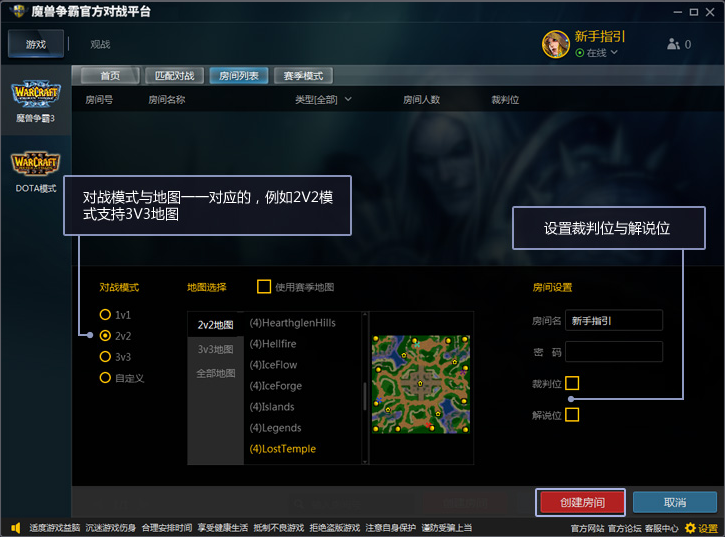Focus the 房间名 room name field
This screenshot has width=725, height=537.
pyautogui.click(x=614, y=320)
